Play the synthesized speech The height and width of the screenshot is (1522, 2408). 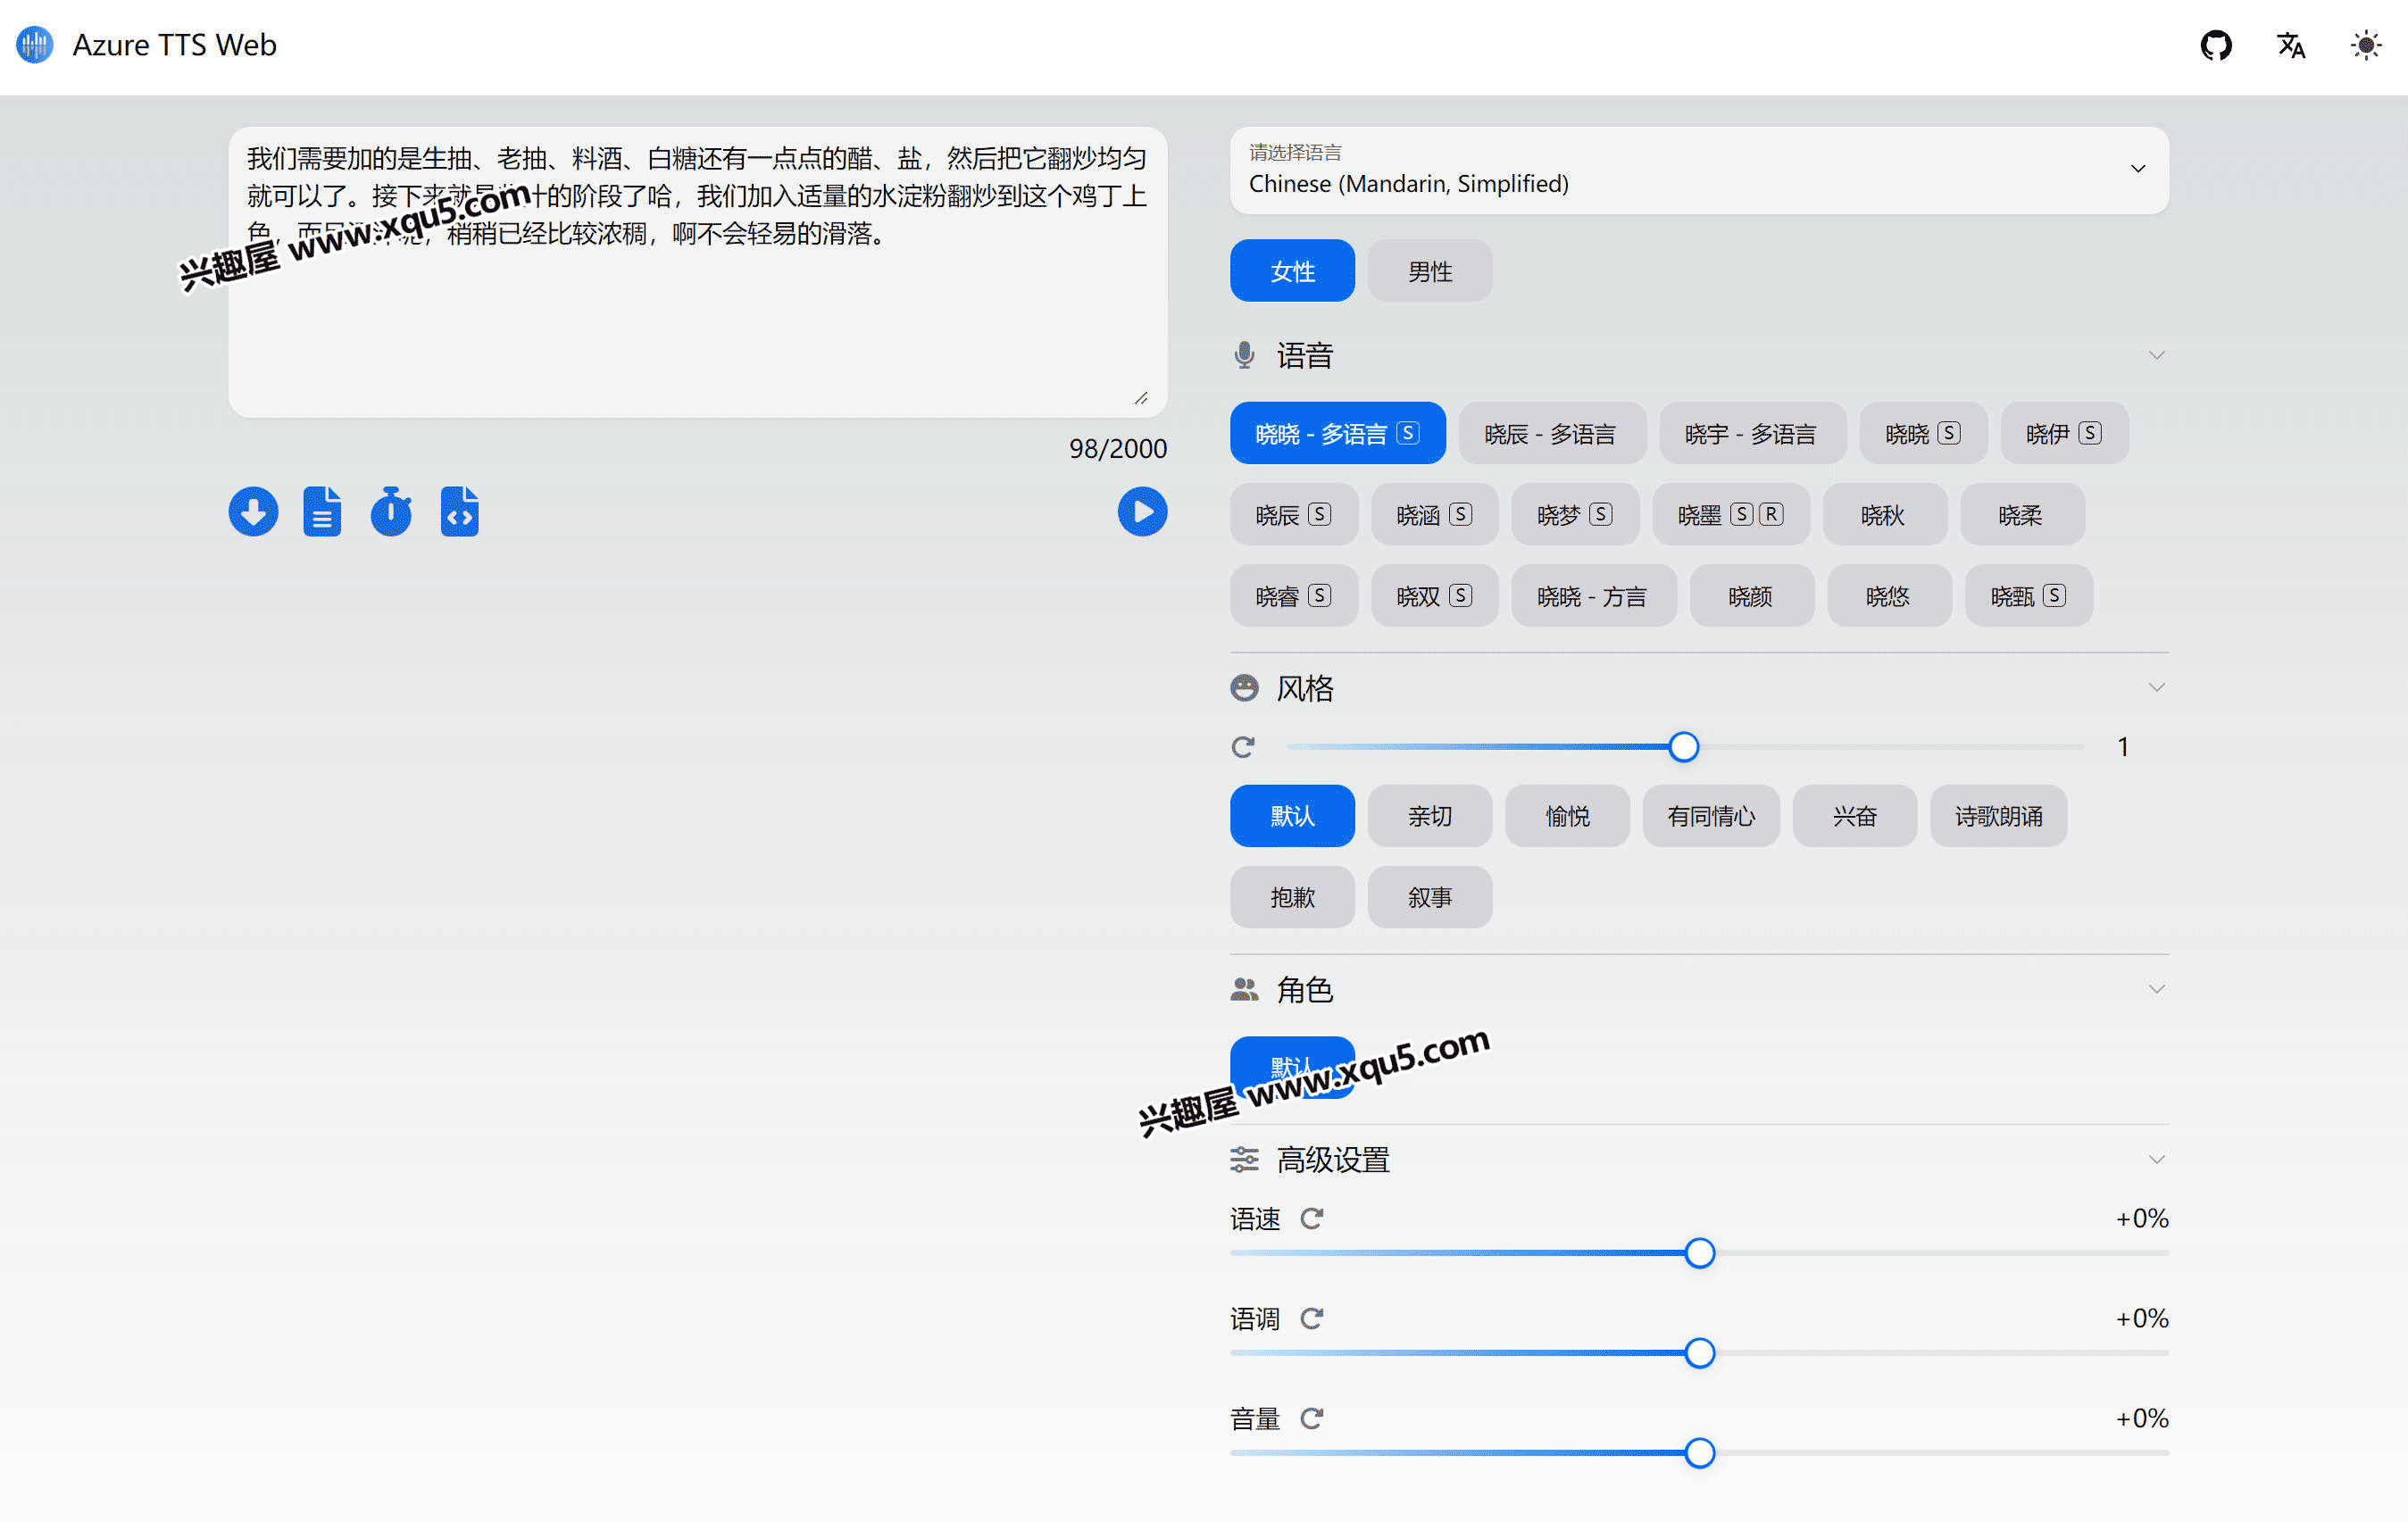(1142, 512)
